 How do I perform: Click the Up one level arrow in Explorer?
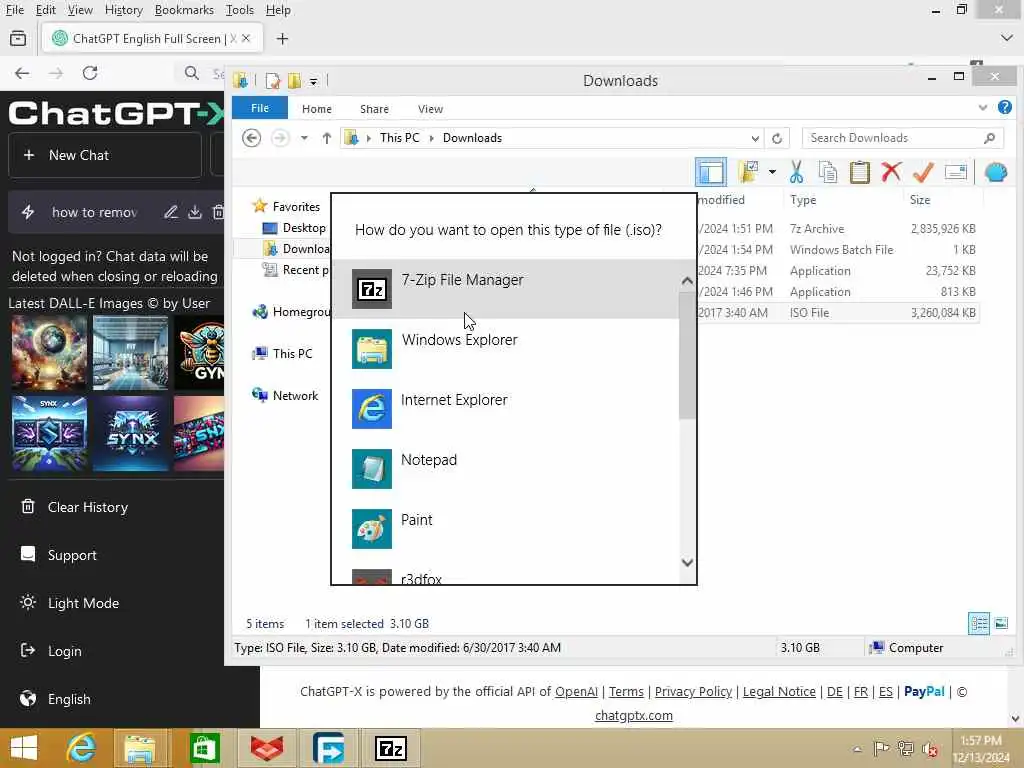[327, 138]
